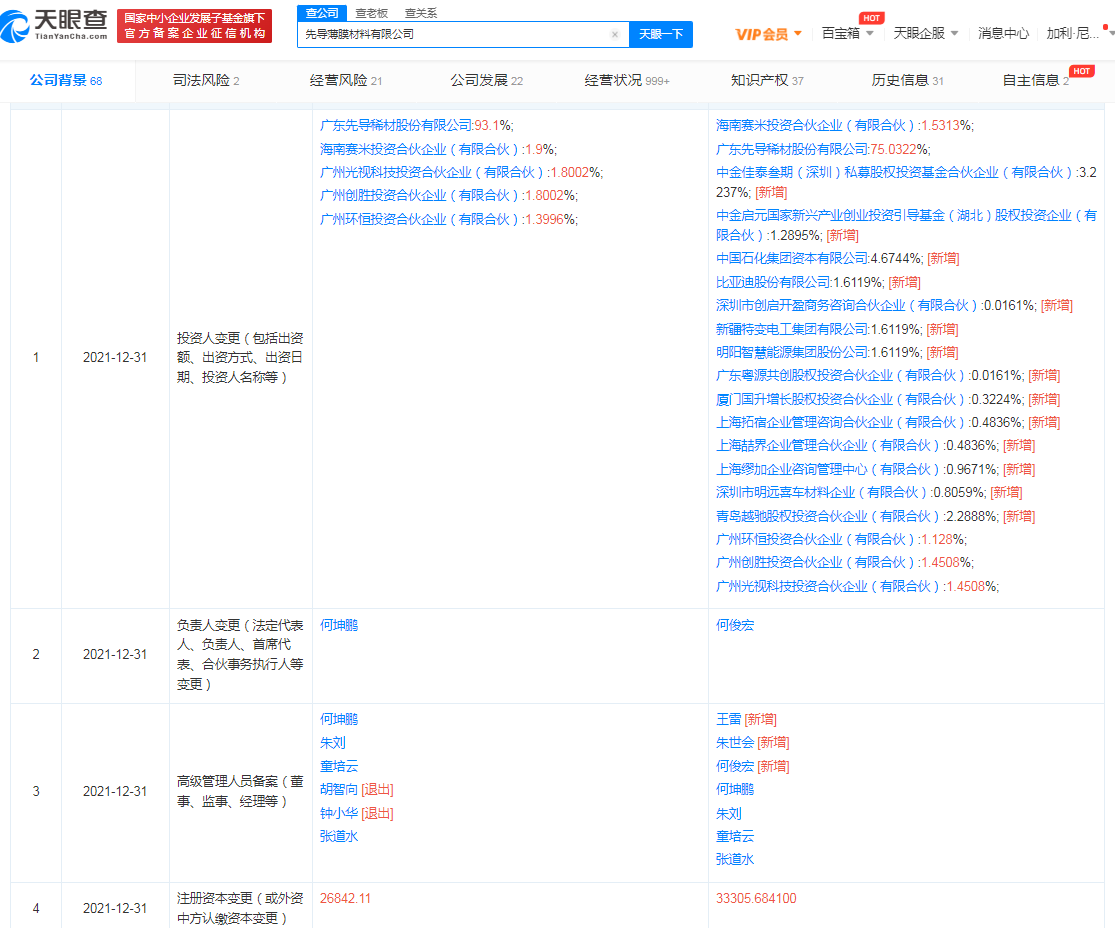
Task: Open 张道水 in the after-change executives list
Action: [x=735, y=860]
